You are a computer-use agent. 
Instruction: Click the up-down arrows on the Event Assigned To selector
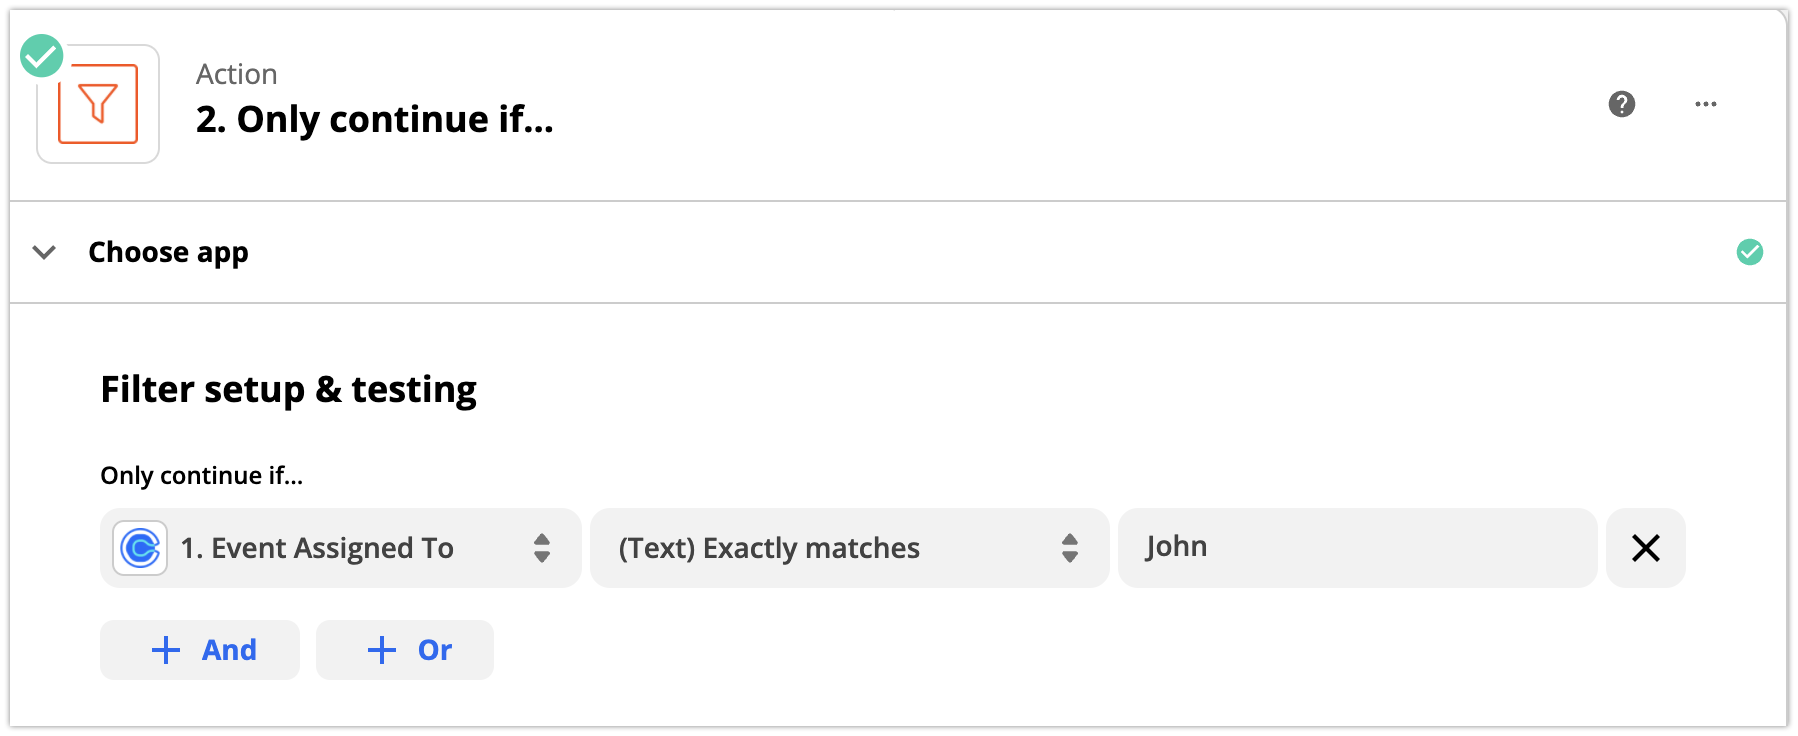tap(542, 548)
